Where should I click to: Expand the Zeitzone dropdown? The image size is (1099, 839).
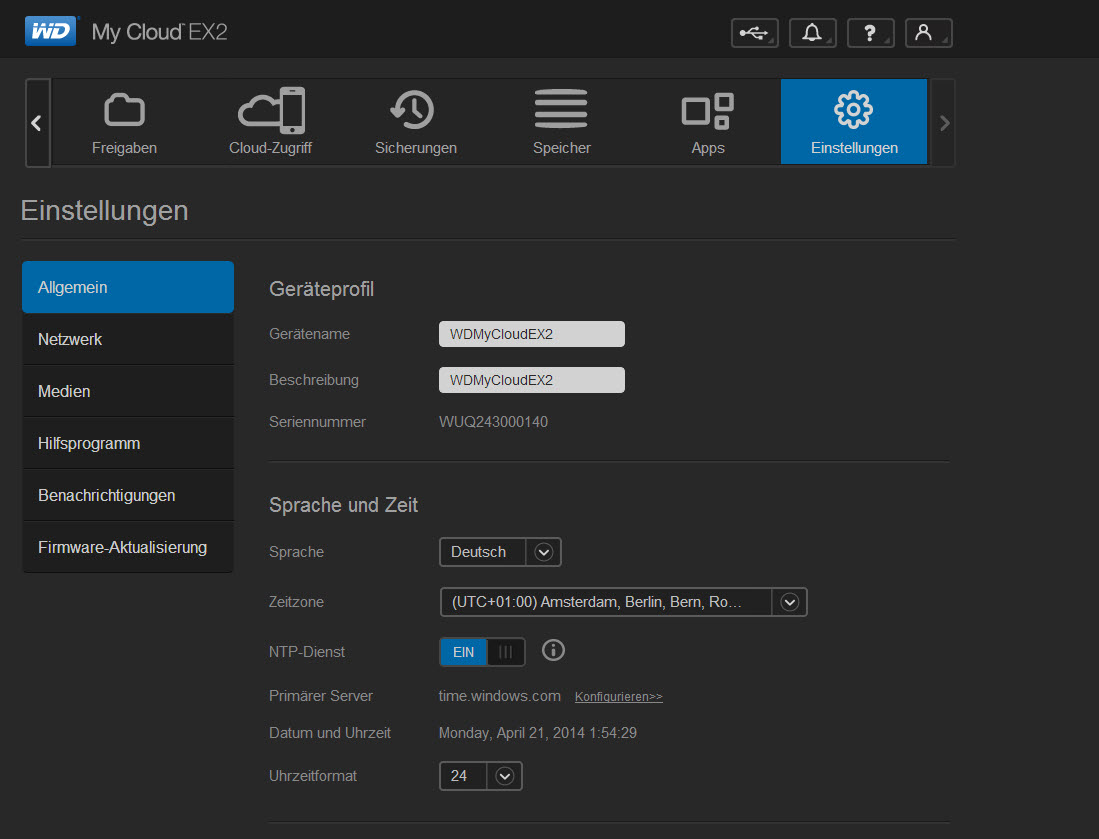[624, 602]
